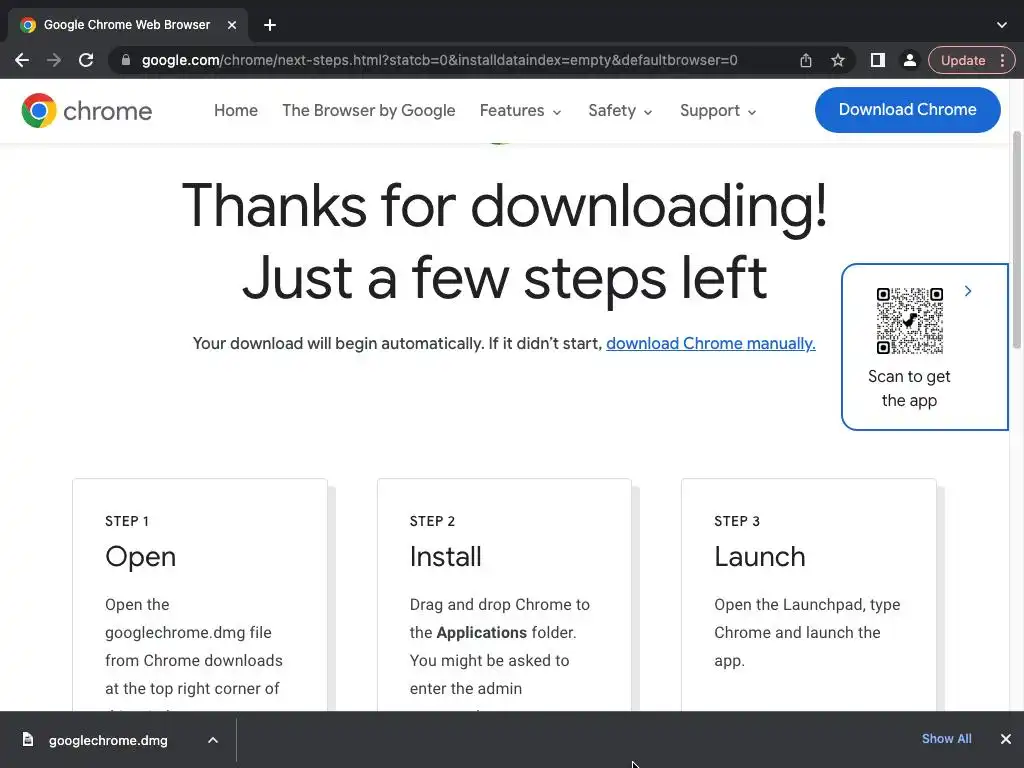
Task: Bookmark this page with the star icon
Action: pyautogui.click(x=838, y=60)
